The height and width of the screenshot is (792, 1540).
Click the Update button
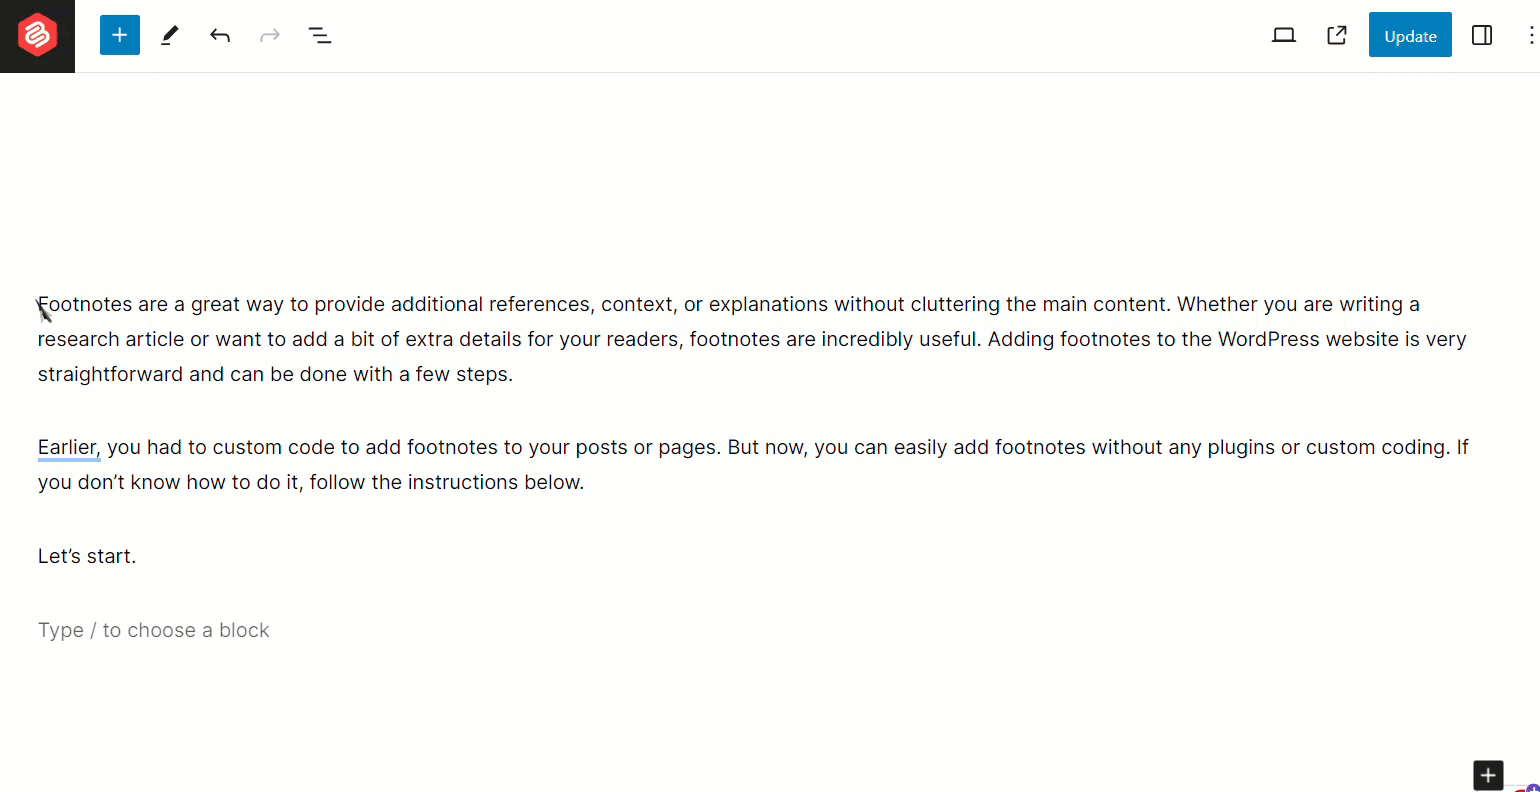[x=1410, y=36]
